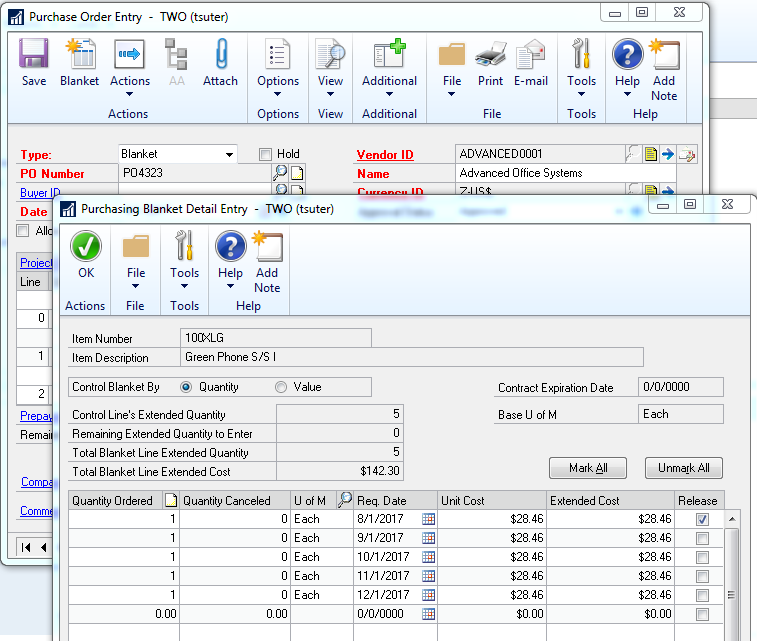The width and height of the screenshot is (757, 641).
Task: Open the calendar for the 8/1/2017 Req. Date
Action: click(x=428, y=519)
